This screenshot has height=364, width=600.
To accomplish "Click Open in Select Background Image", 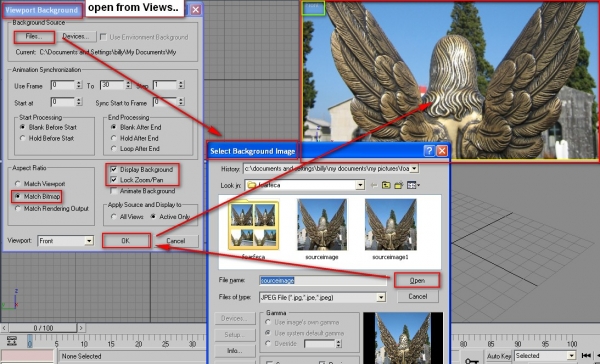I will (417, 281).
